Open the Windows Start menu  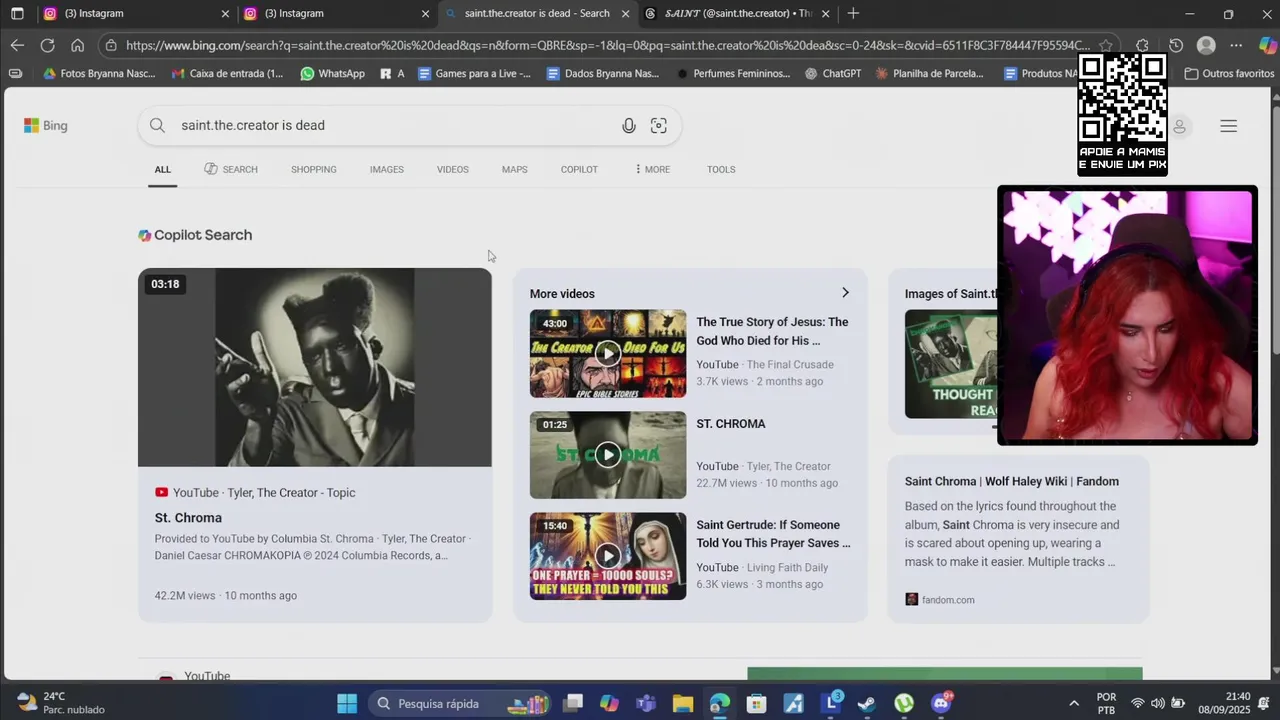click(347, 703)
